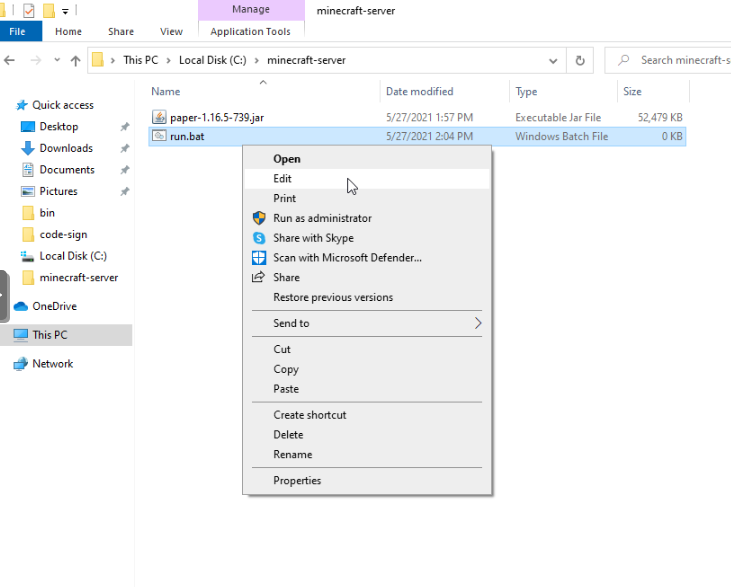731x587 pixels.
Task: Open Documents in the navigation pane
Action: 67,169
